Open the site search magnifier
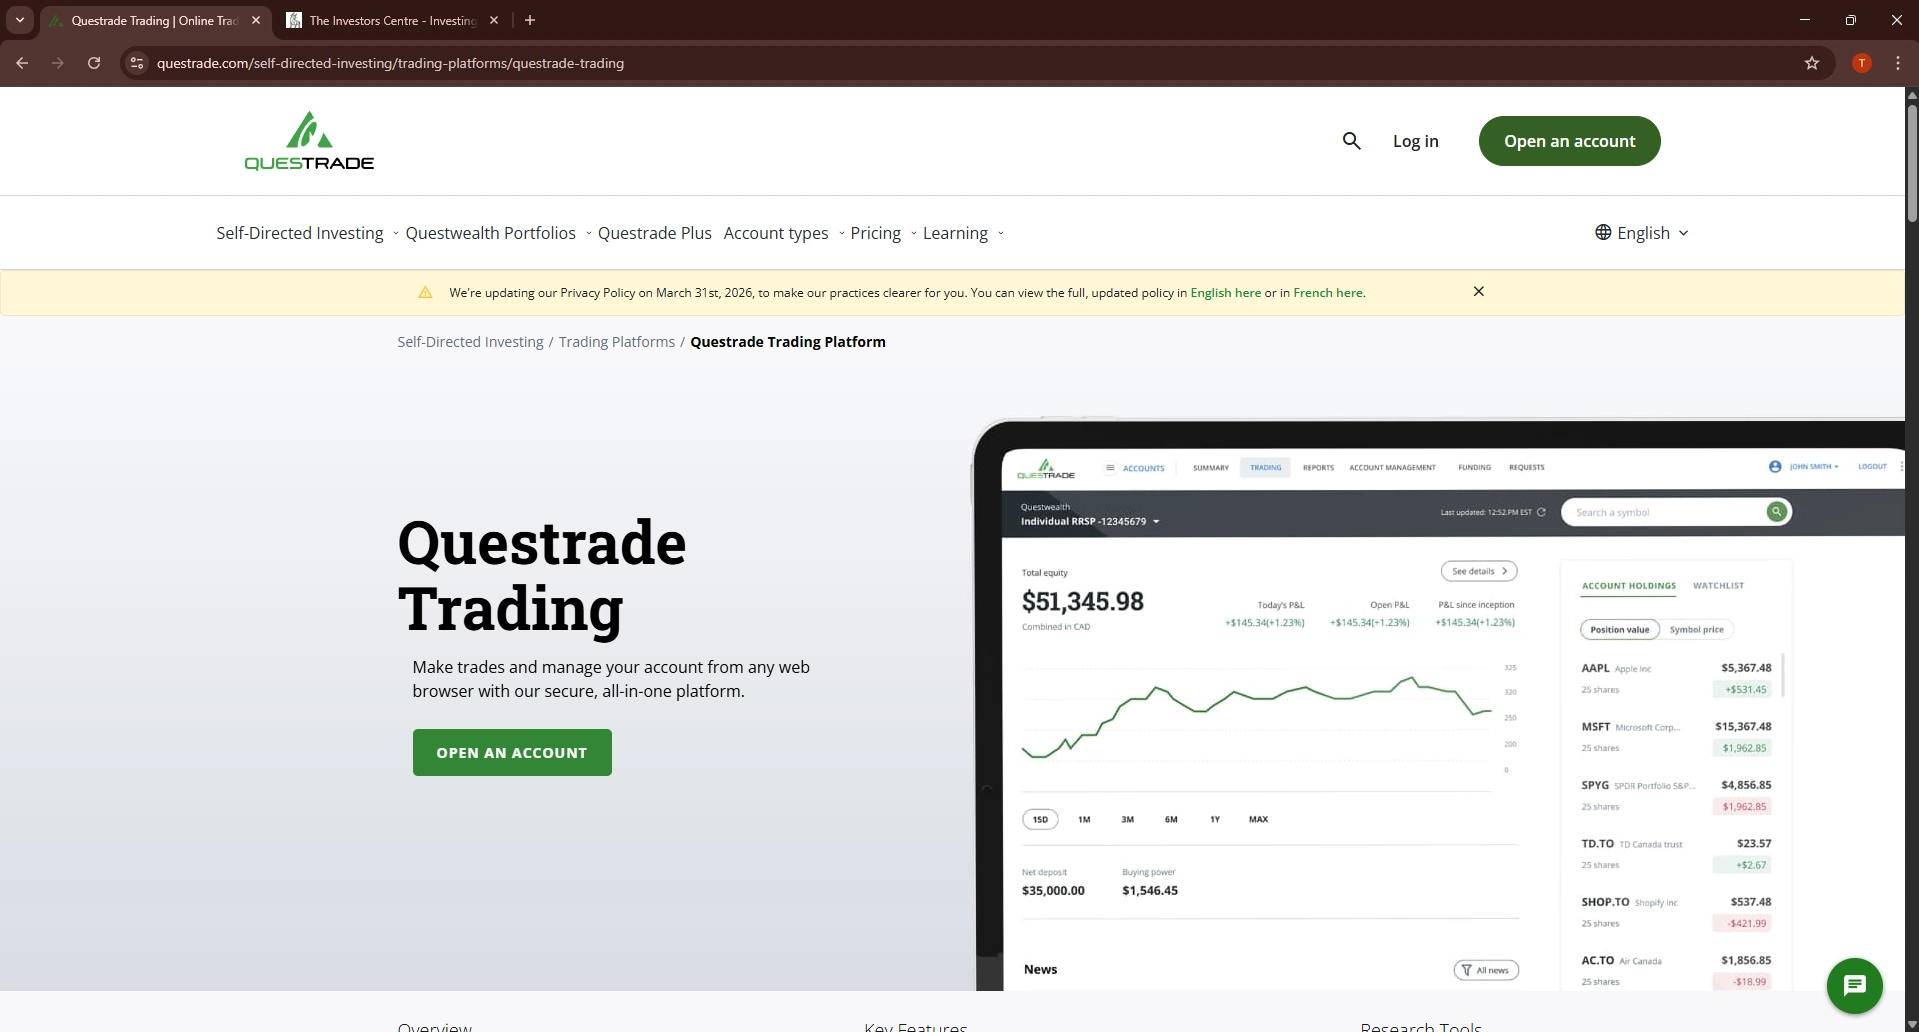Image resolution: width=1919 pixels, height=1032 pixels. [x=1351, y=141]
